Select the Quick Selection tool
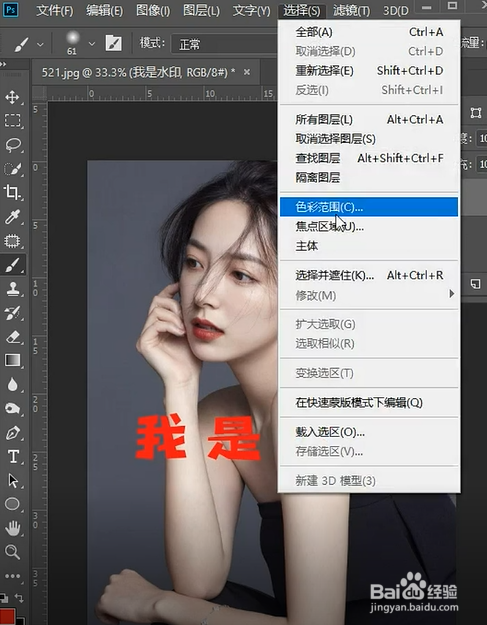 click(x=12, y=169)
